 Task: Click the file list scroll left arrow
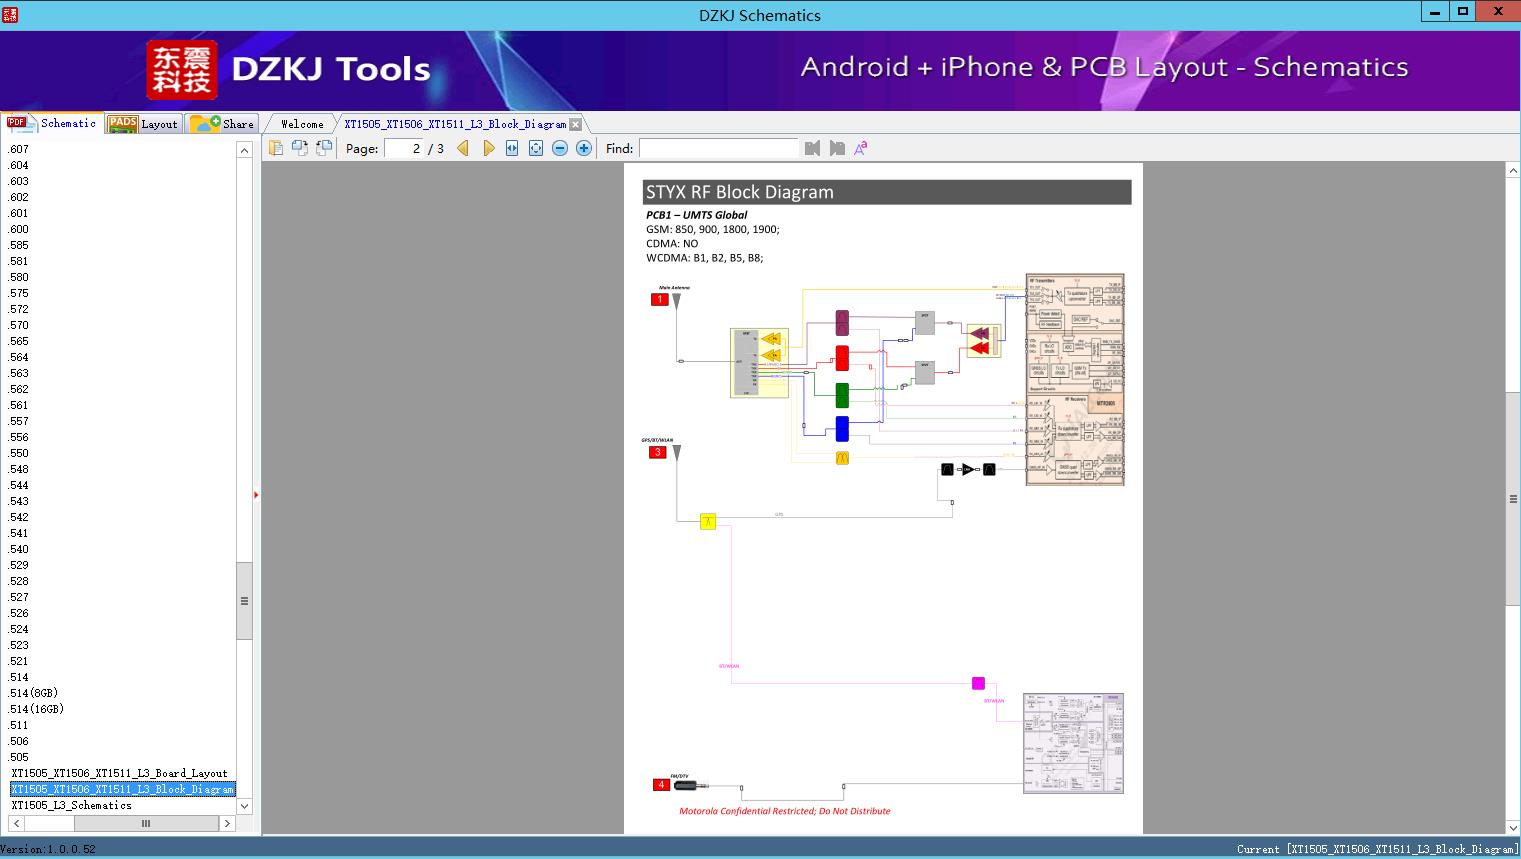(x=16, y=824)
